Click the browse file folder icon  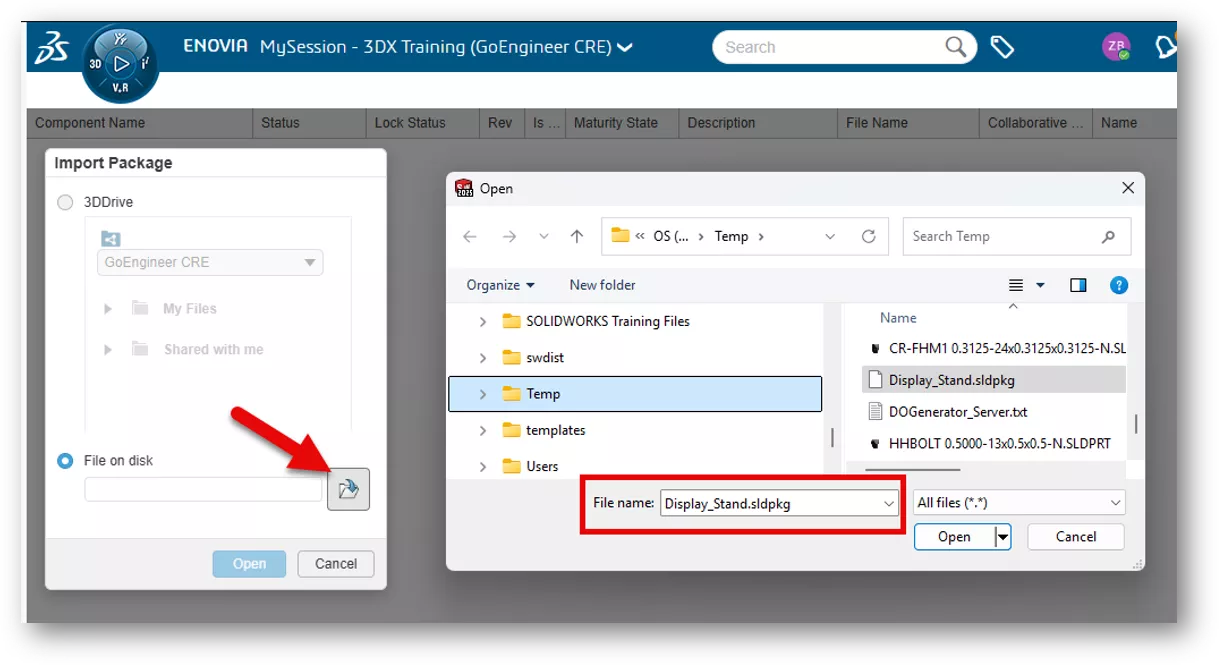(x=348, y=489)
